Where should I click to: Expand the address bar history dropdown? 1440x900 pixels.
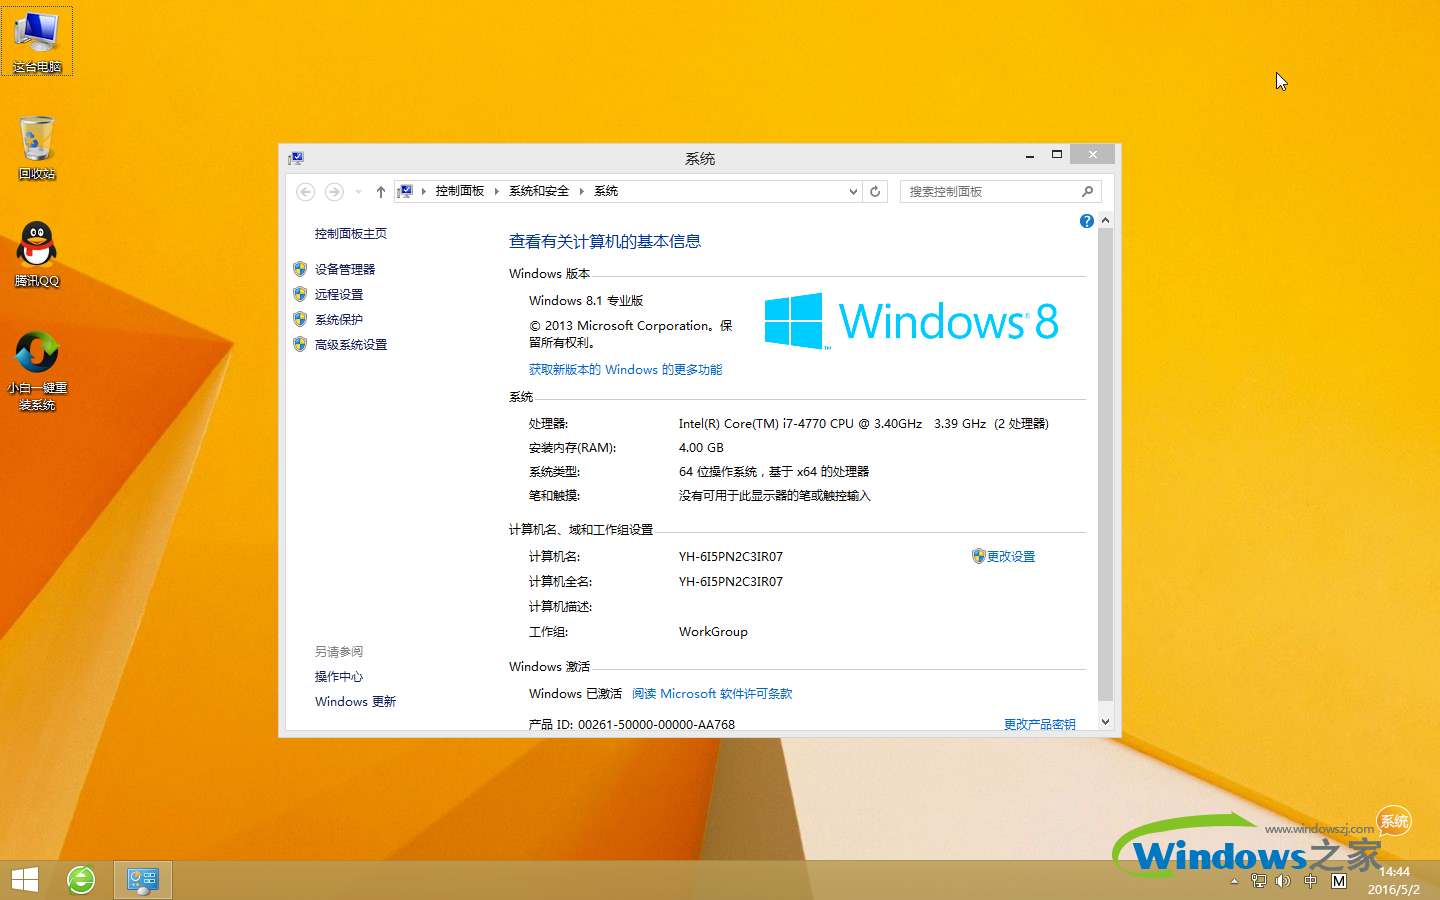(x=852, y=191)
